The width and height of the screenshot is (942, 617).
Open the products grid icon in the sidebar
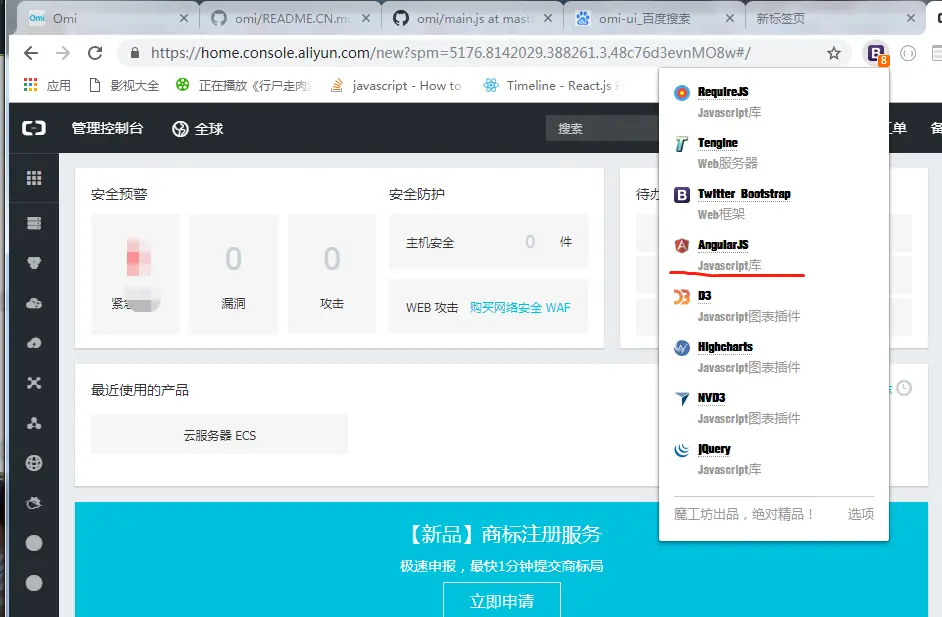click(x=34, y=178)
